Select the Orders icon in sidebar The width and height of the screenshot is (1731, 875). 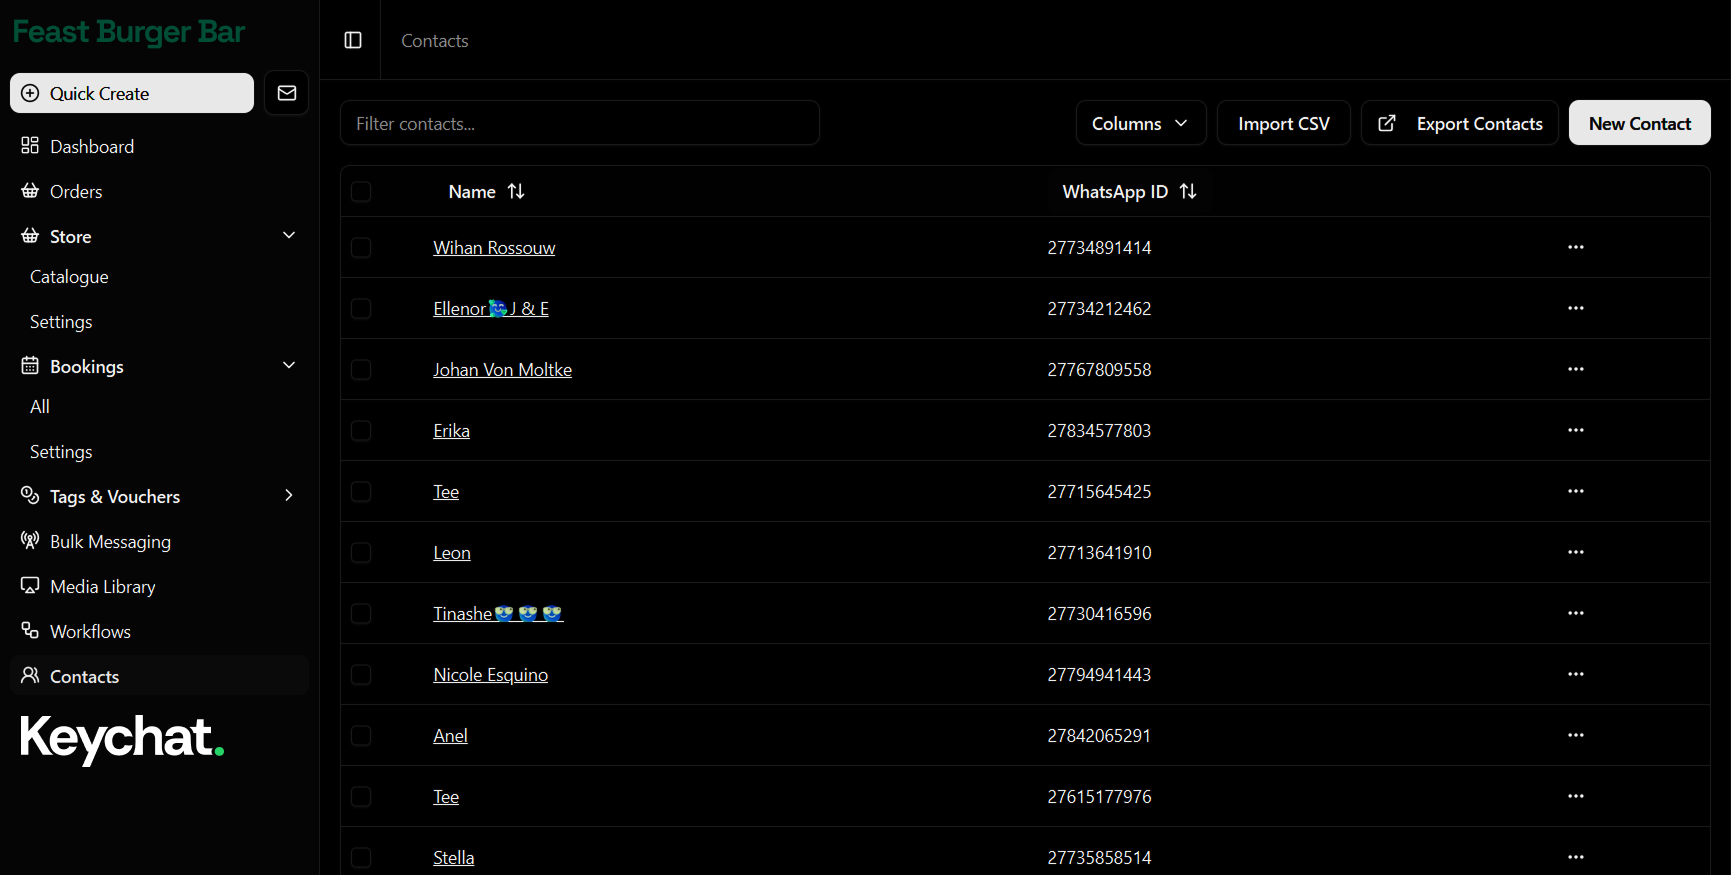(x=30, y=191)
